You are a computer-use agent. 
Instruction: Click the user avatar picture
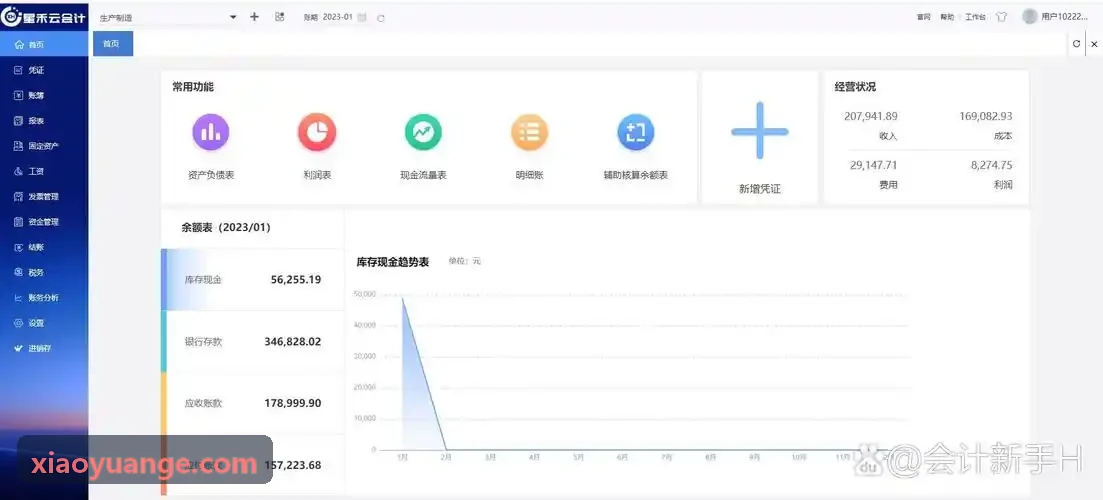(x=1030, y=16)
